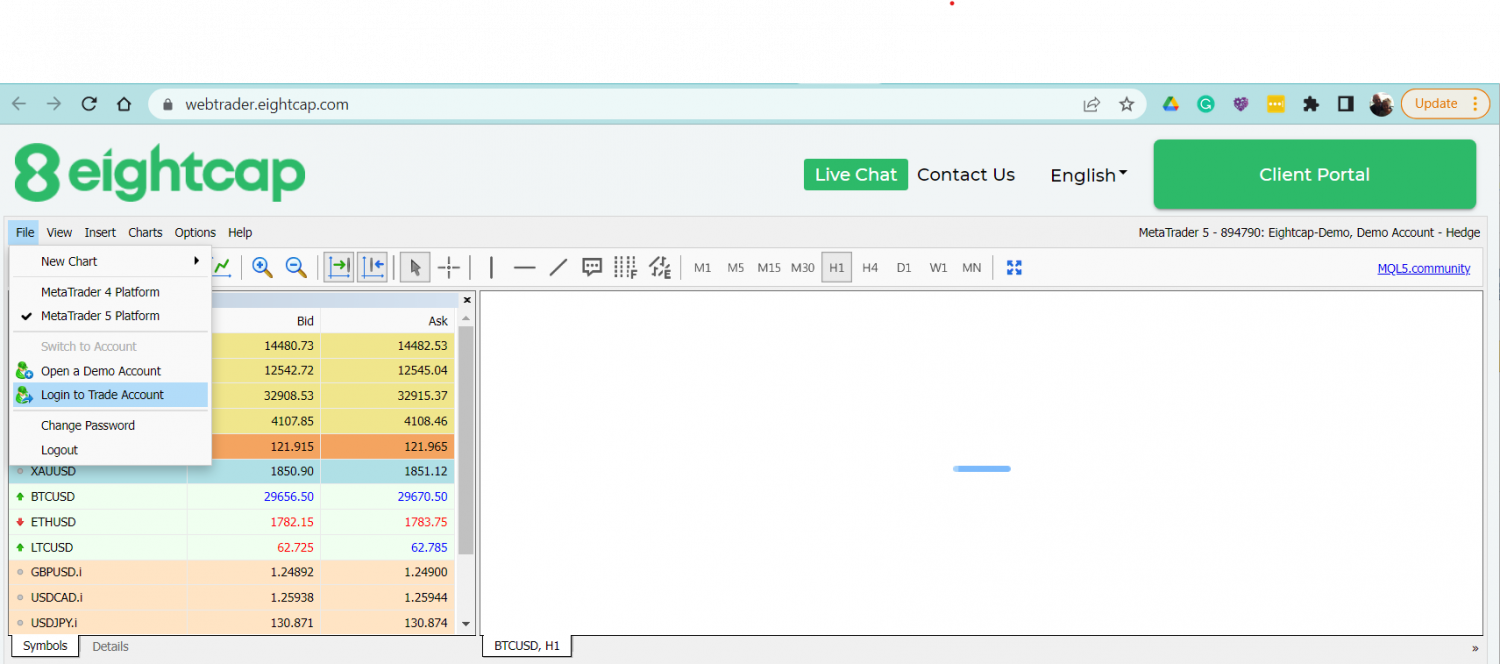The height and width of the screenshot is (664, 1500).
Task: Set timeframe to M5
Action: (736, 268)
